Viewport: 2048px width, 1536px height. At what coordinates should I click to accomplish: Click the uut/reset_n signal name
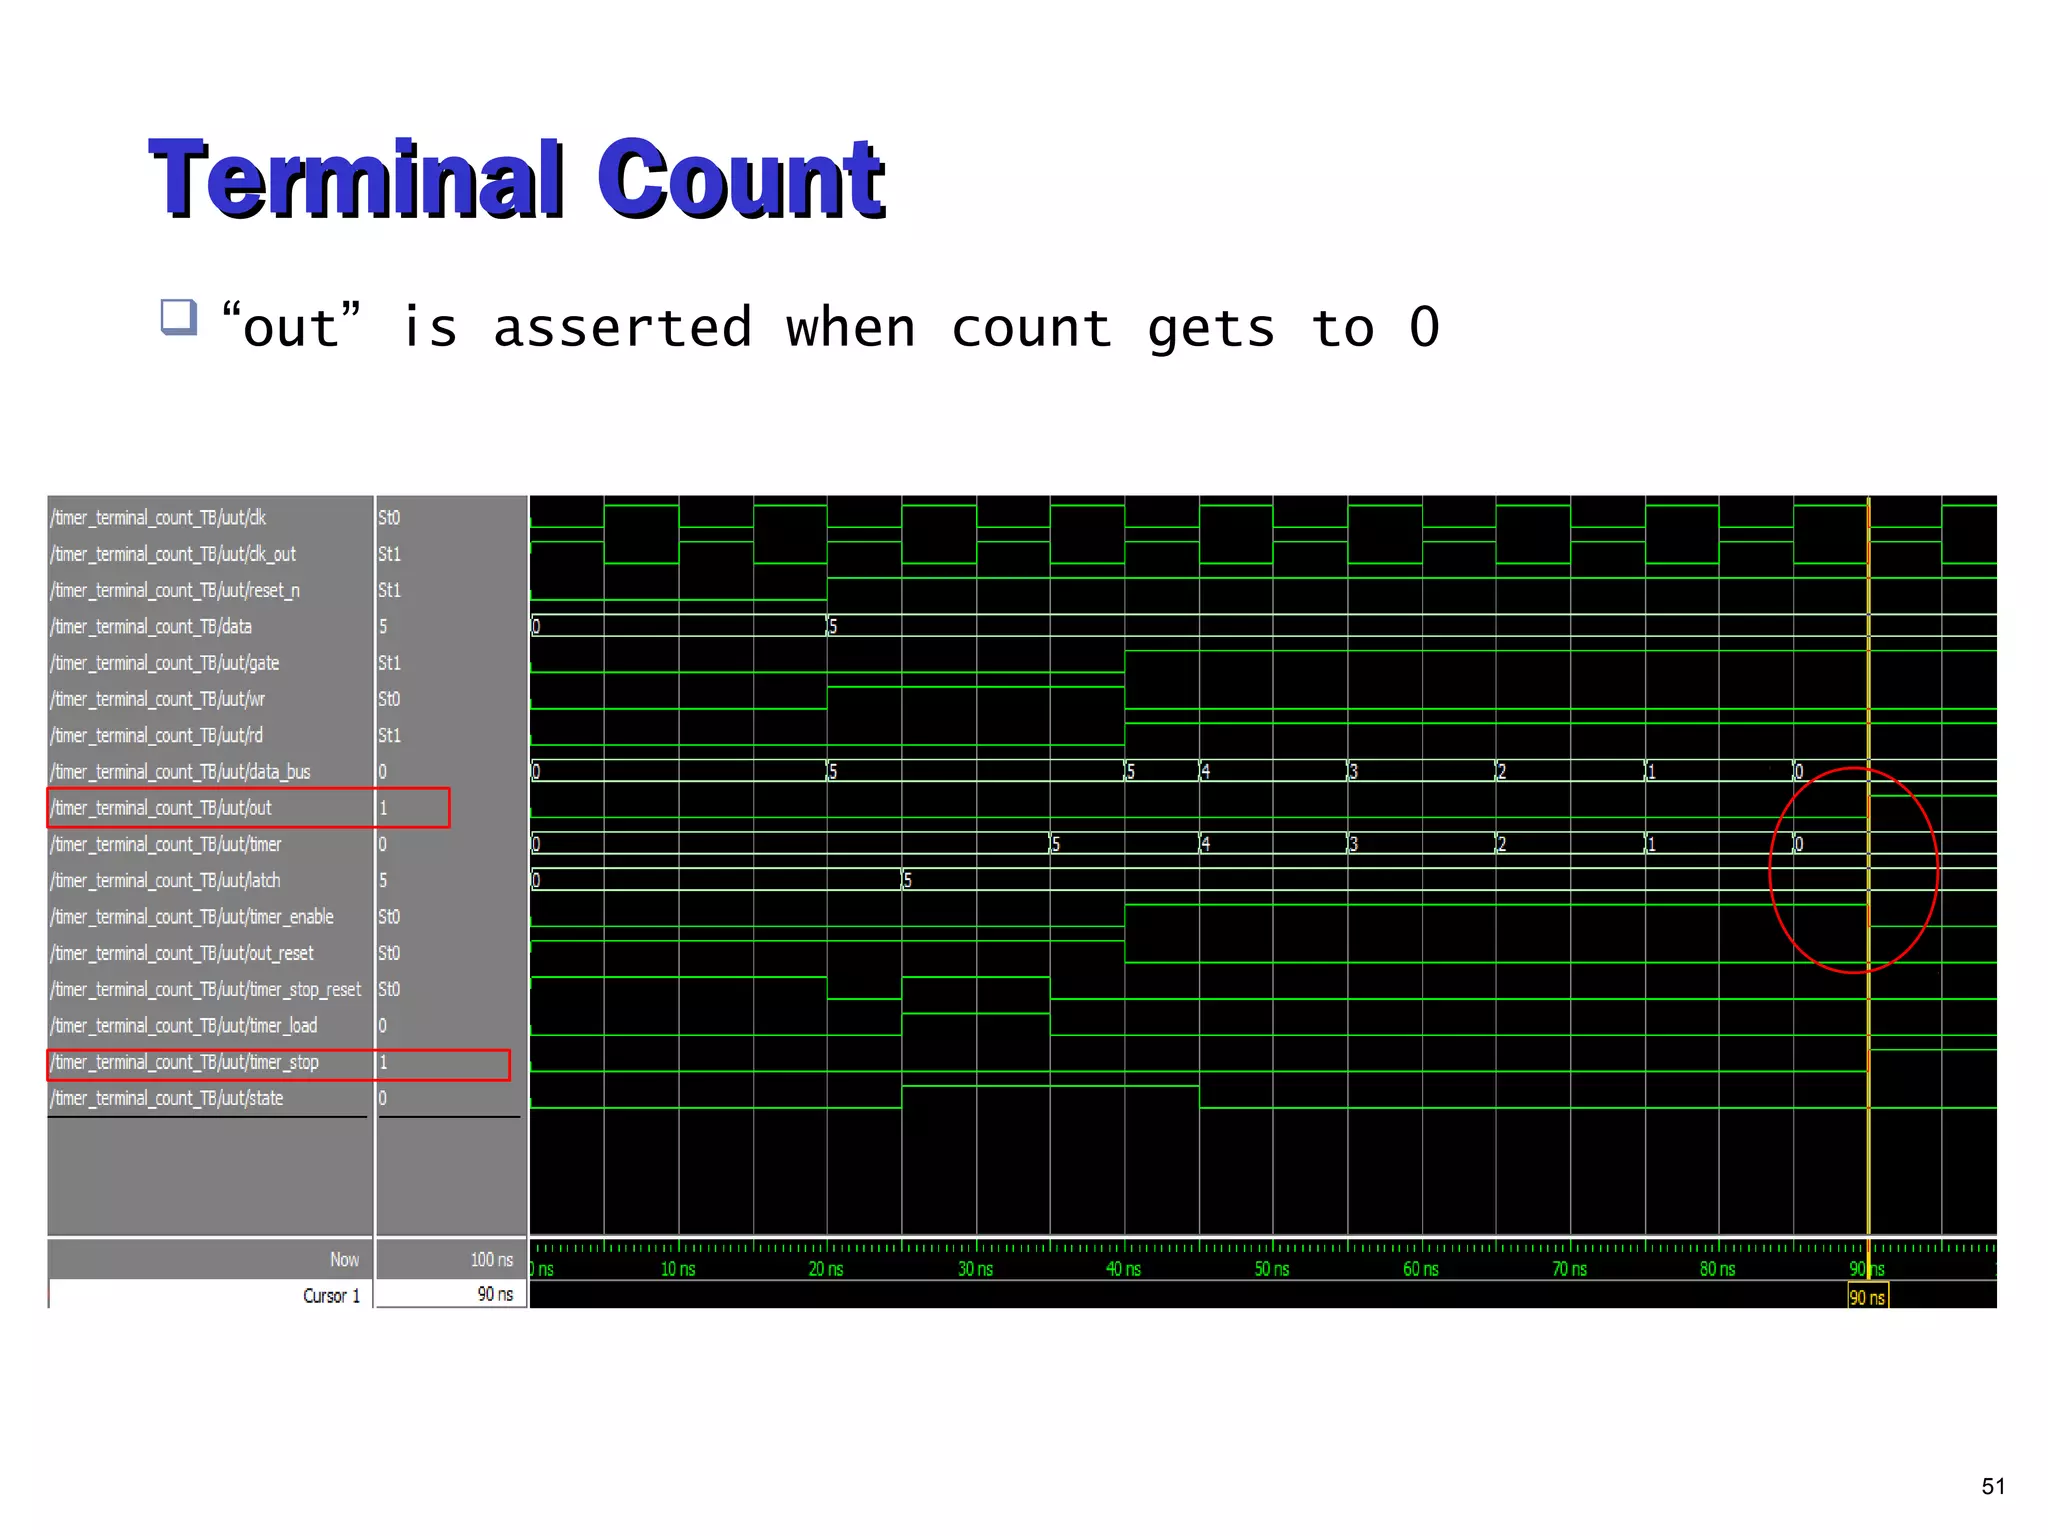pos(175,590)
